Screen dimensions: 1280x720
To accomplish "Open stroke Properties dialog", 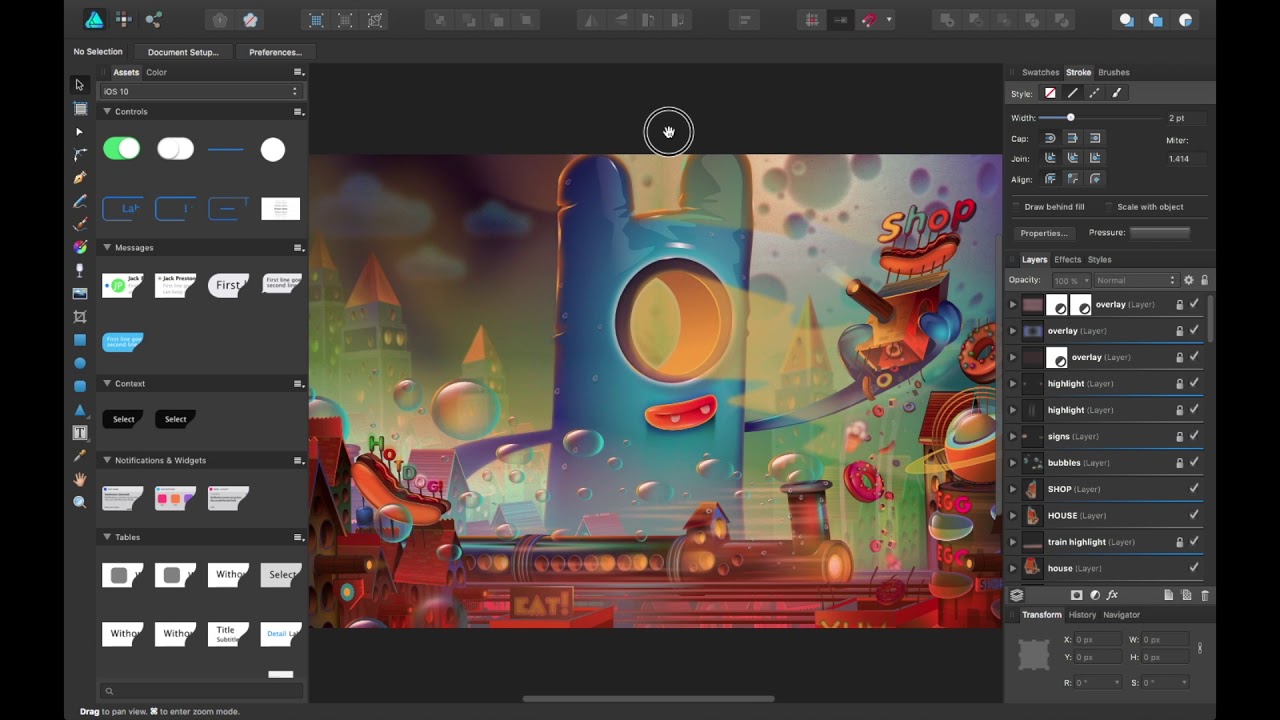I will tap(1043, 232).
